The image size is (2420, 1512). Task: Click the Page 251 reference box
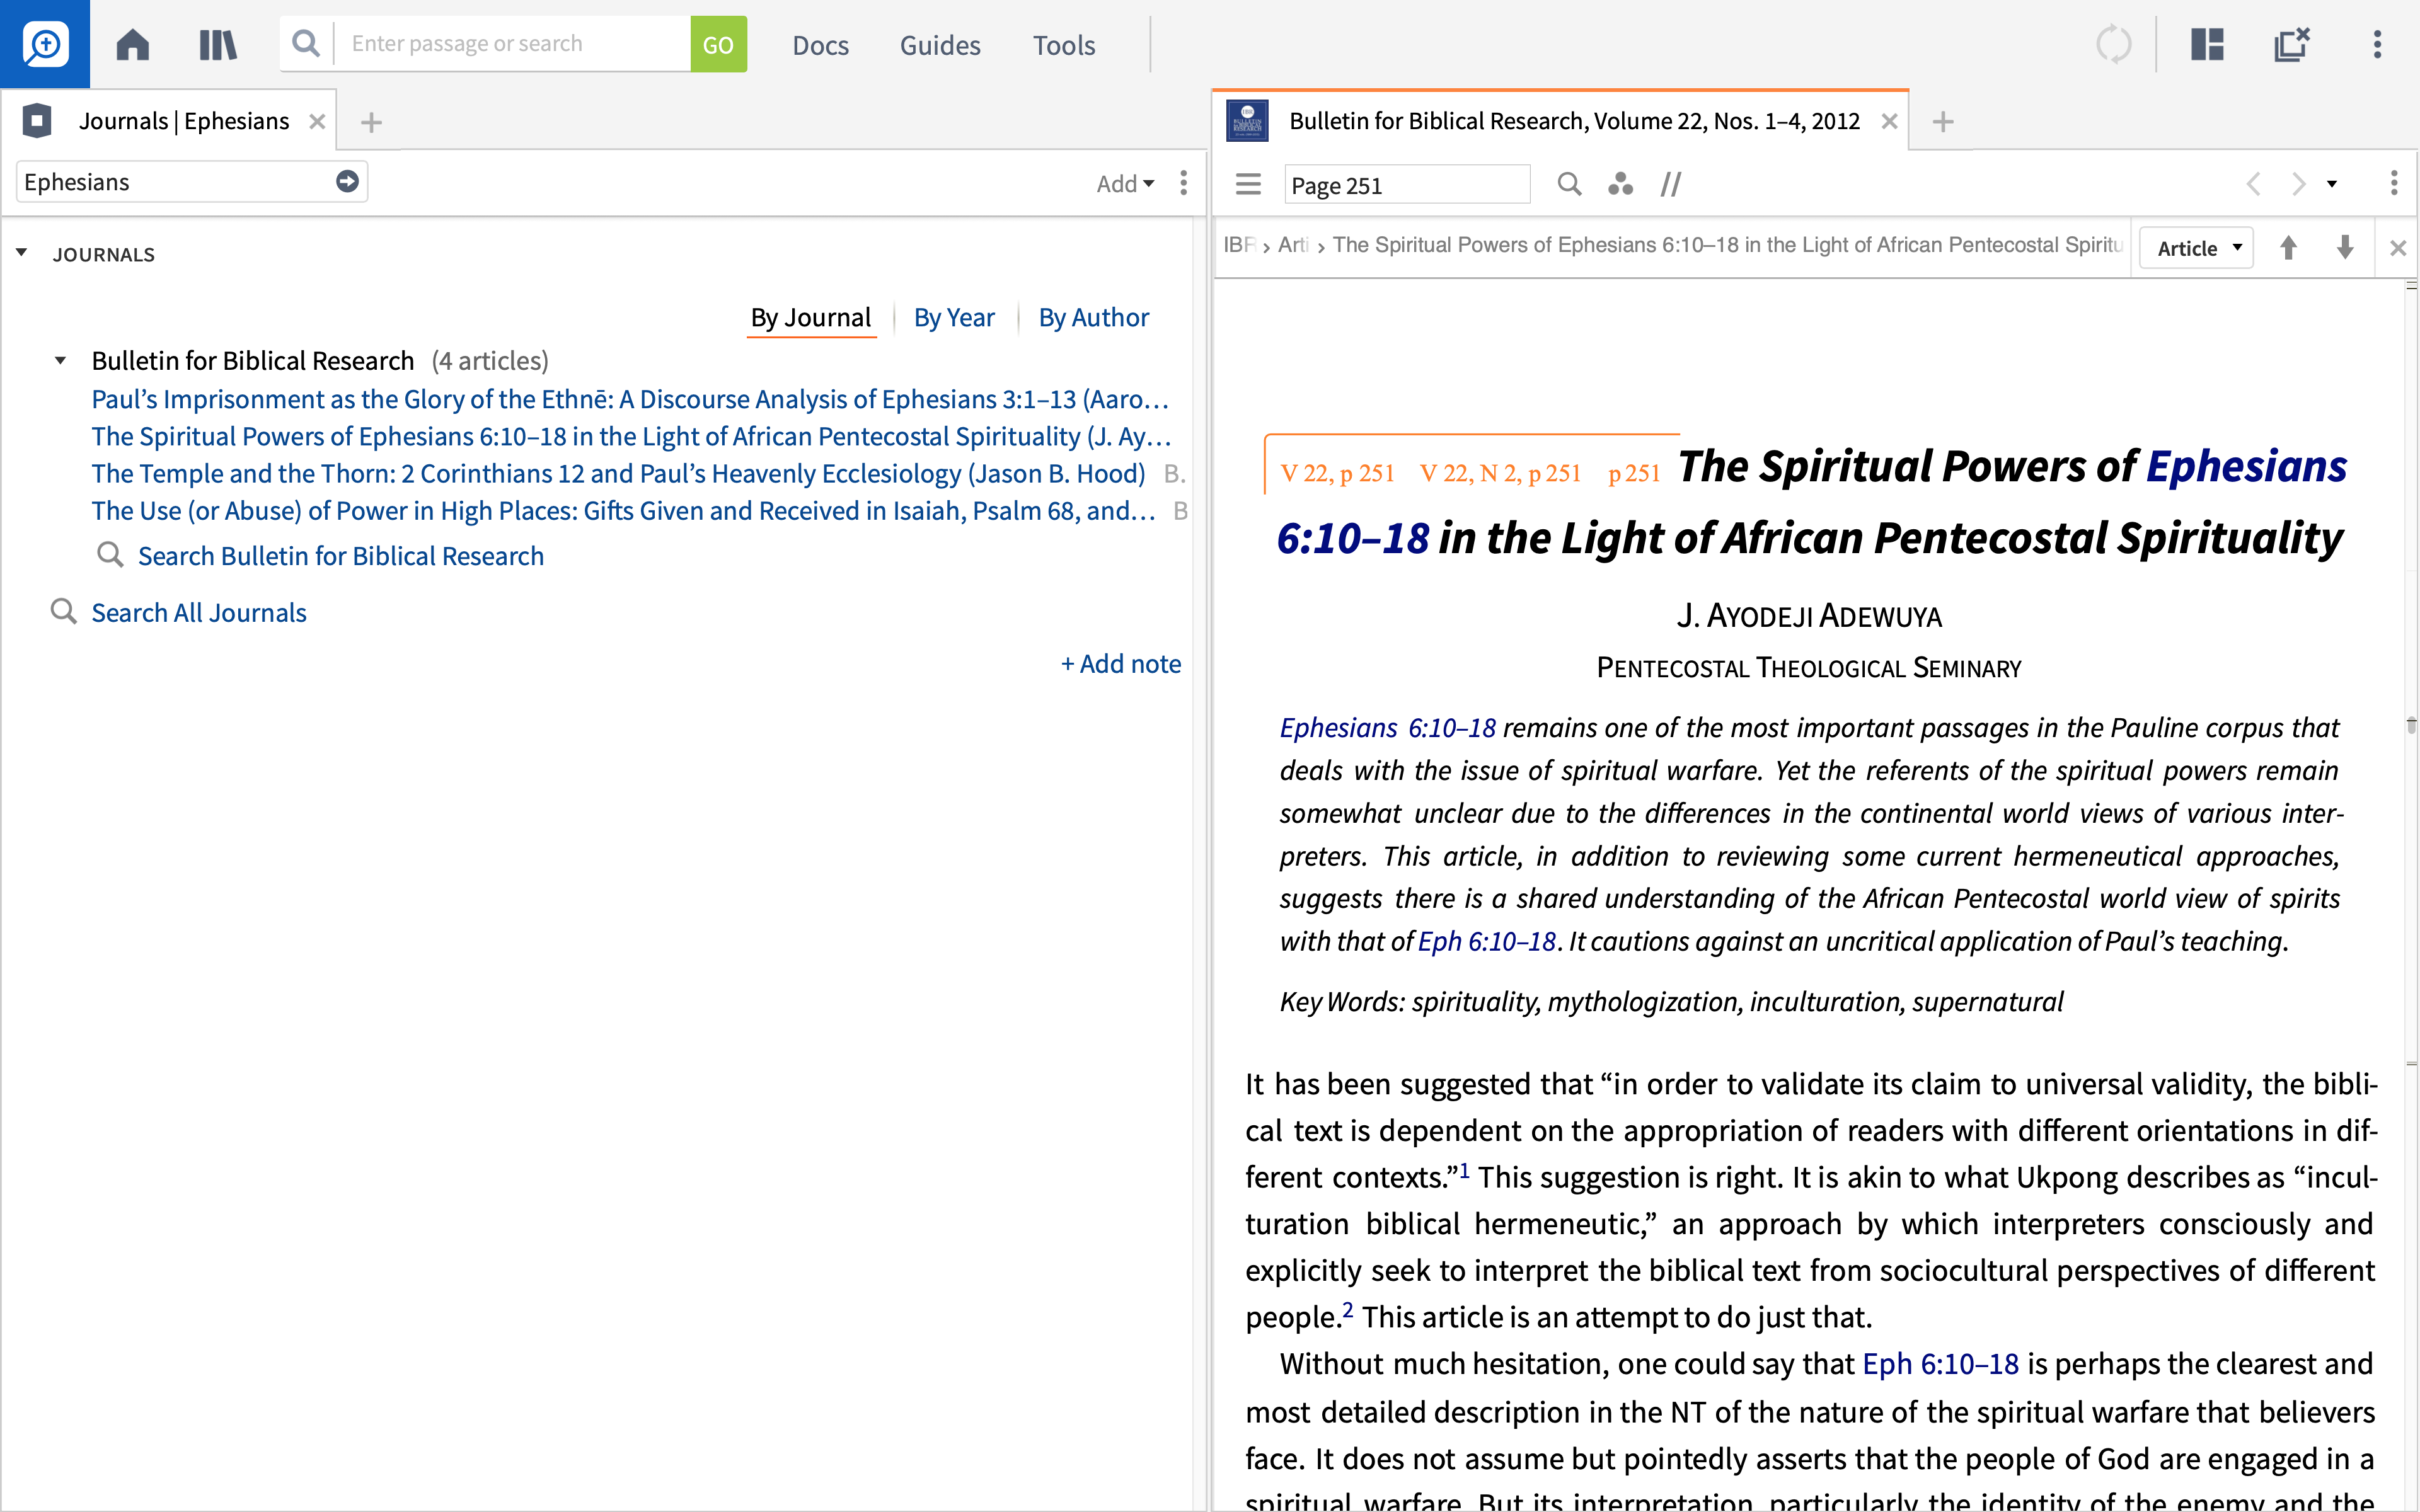pyautogui.click(x=1407, y=185)
